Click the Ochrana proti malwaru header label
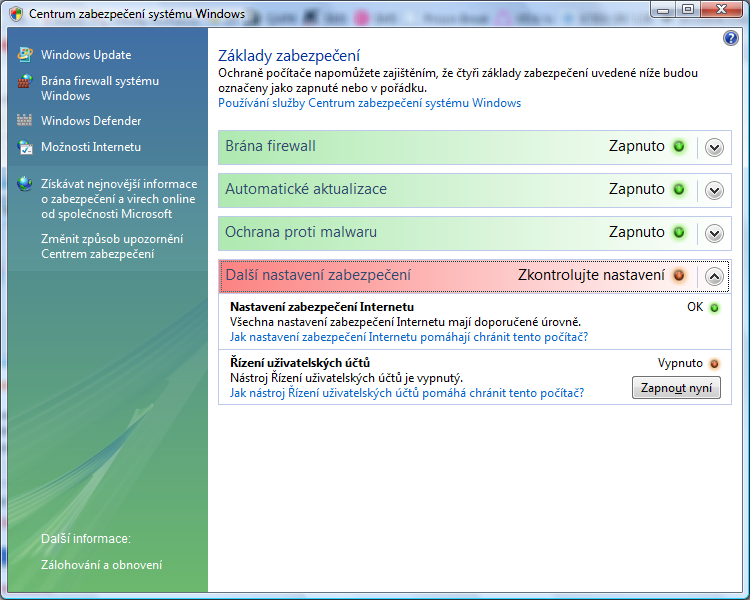 301,232
